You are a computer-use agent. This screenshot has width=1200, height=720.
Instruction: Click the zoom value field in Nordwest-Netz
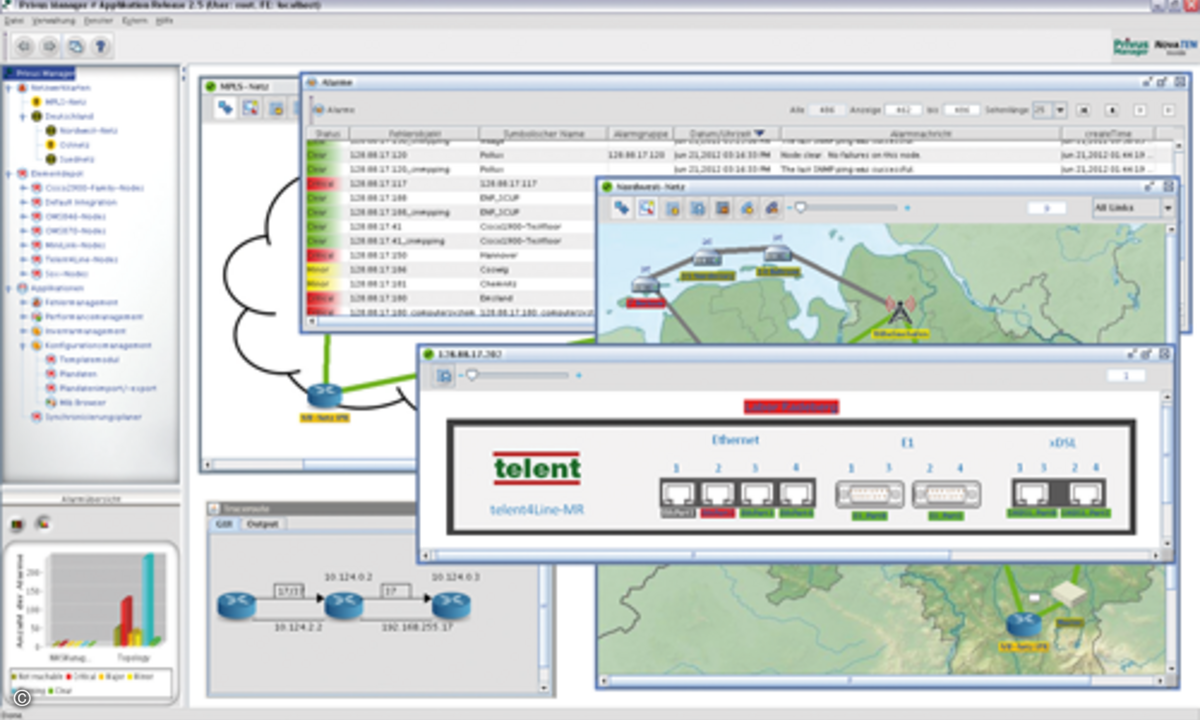(1046, 208)
